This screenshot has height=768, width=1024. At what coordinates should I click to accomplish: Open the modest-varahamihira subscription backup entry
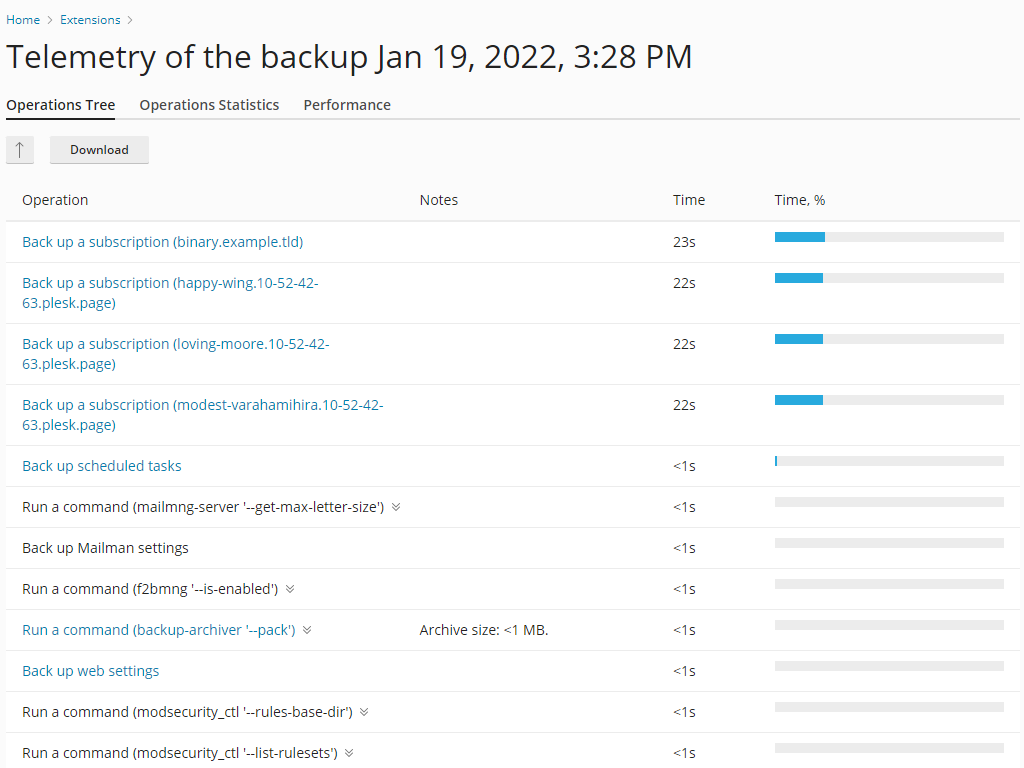point(203,414)
